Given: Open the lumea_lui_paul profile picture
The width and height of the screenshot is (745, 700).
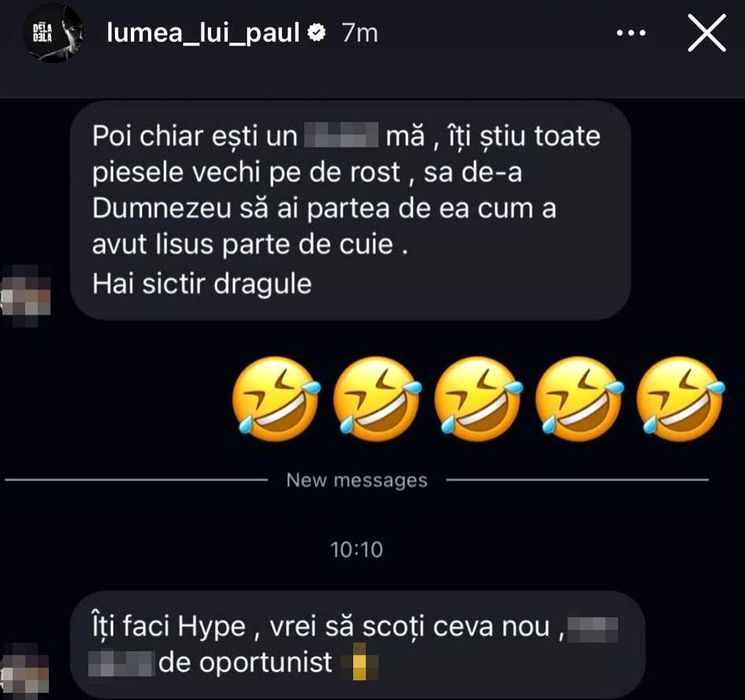Looking at the screenshot, I should click(x=54, y=33).
